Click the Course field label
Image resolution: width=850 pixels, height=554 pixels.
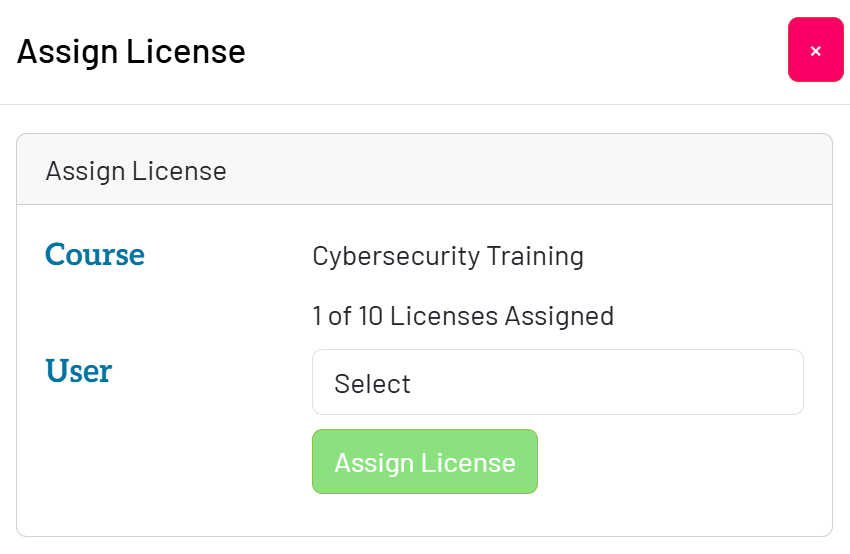tap(95, 255)
